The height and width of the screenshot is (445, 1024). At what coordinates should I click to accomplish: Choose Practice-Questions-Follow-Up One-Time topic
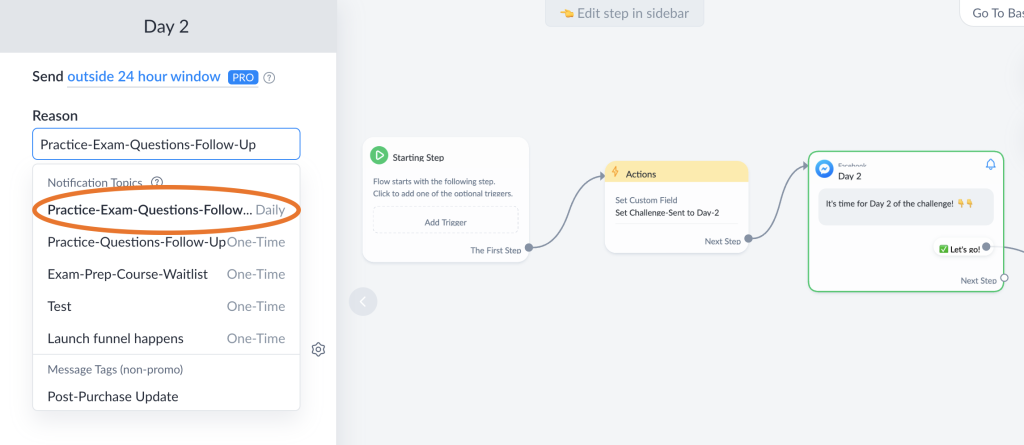(166, 242)
